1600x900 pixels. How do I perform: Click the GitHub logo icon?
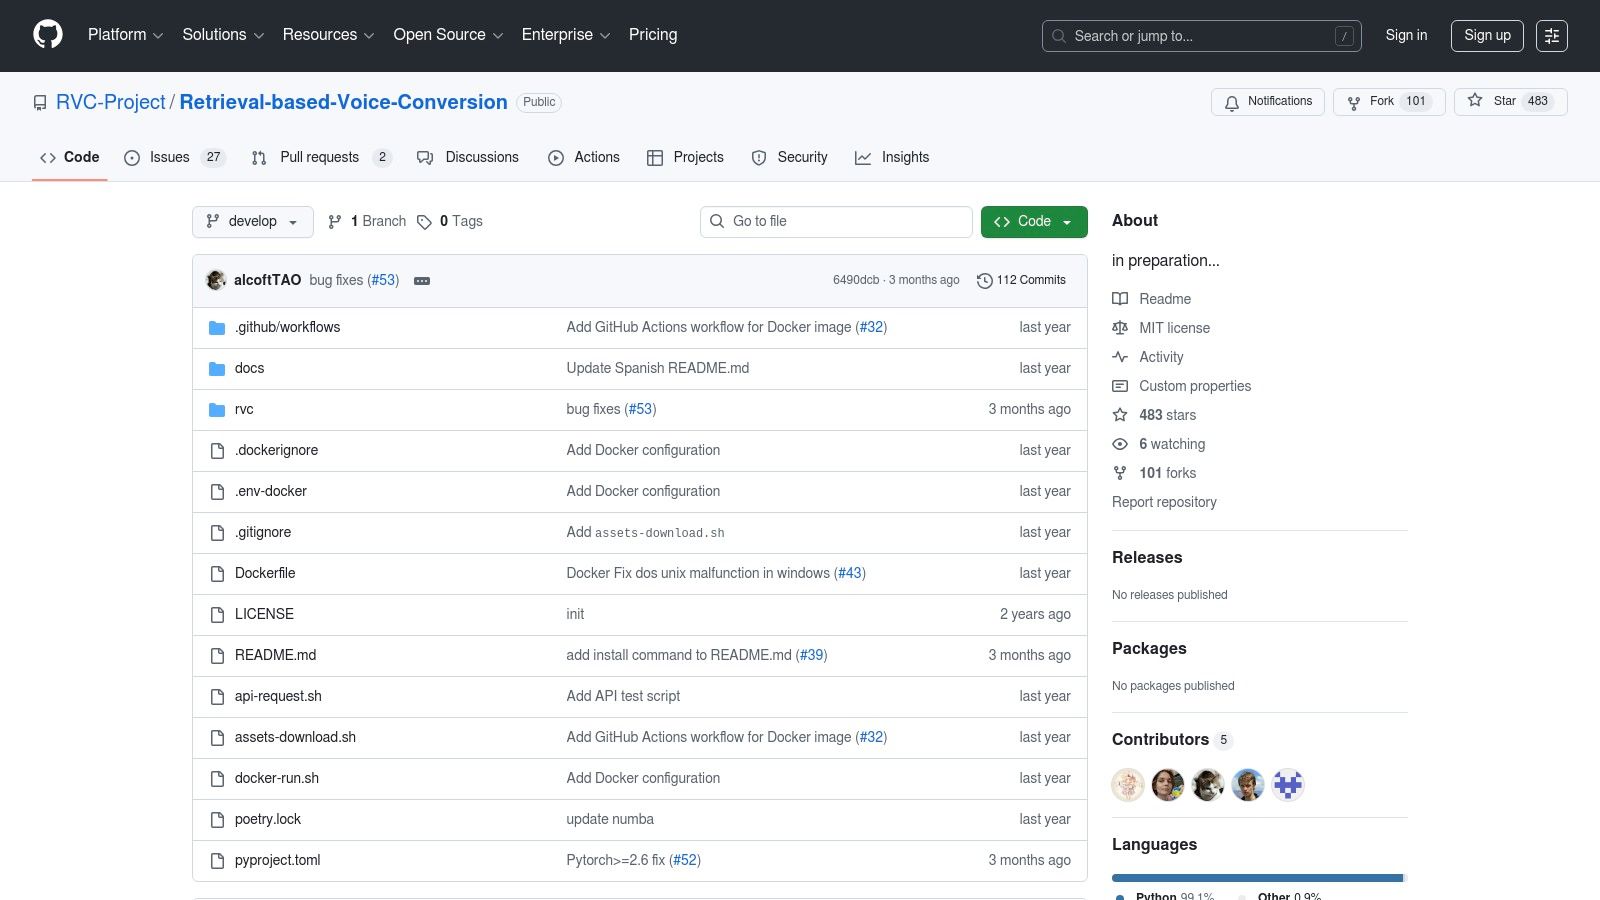click(48, 35)
